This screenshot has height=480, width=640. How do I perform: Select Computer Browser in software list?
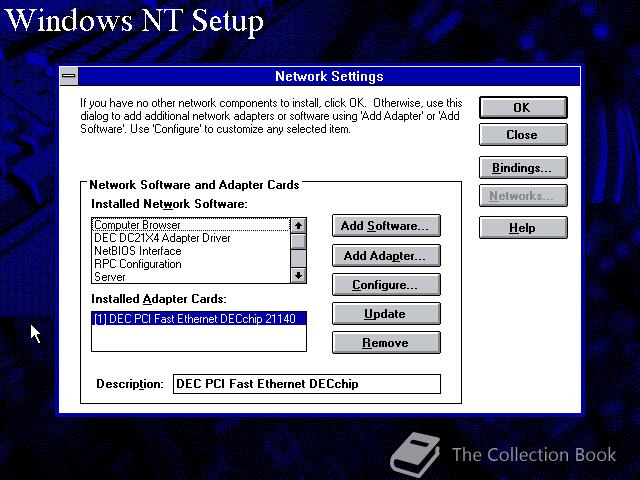(191, 225)
